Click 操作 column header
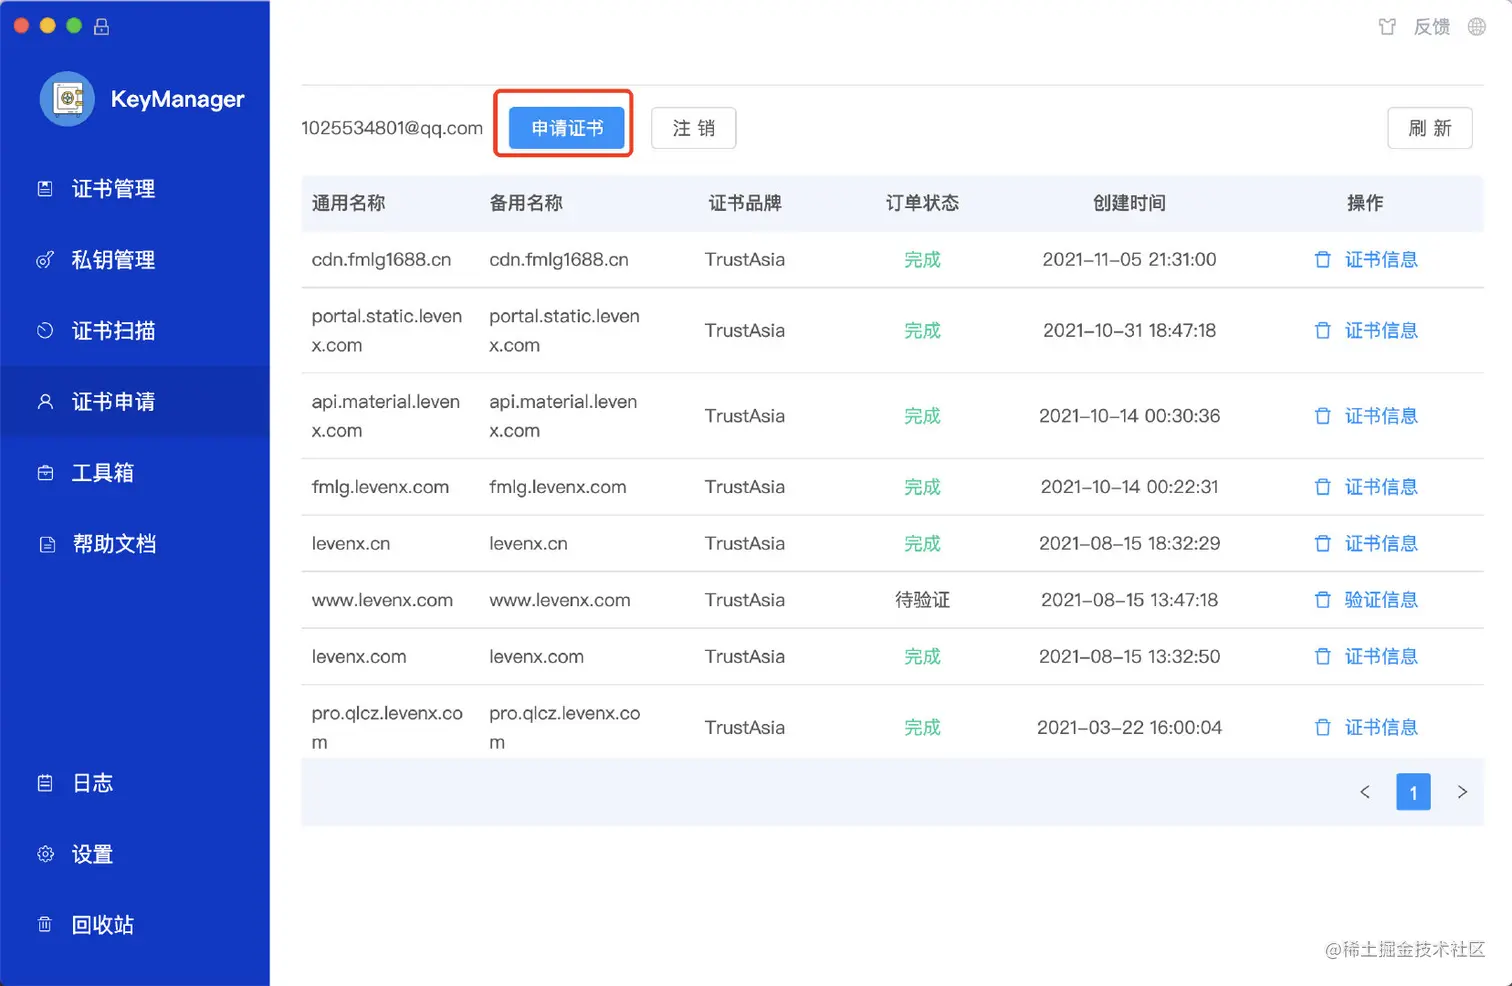This screenshot has height=986, width=1512. click(1365, 203)
